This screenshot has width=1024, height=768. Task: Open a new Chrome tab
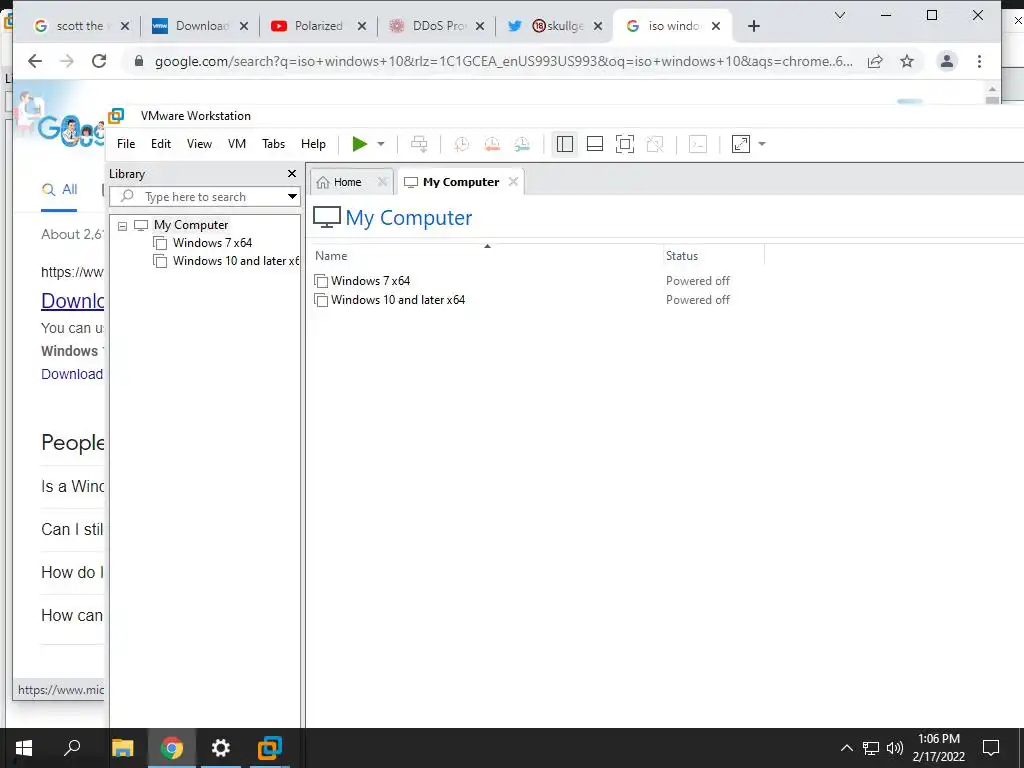754,26
